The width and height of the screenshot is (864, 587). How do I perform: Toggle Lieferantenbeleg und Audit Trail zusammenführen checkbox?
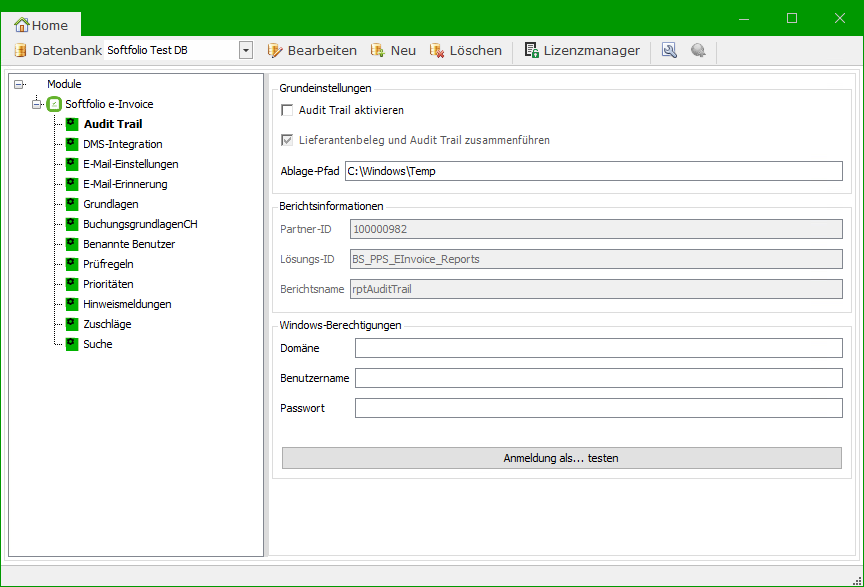click(288, 140)
